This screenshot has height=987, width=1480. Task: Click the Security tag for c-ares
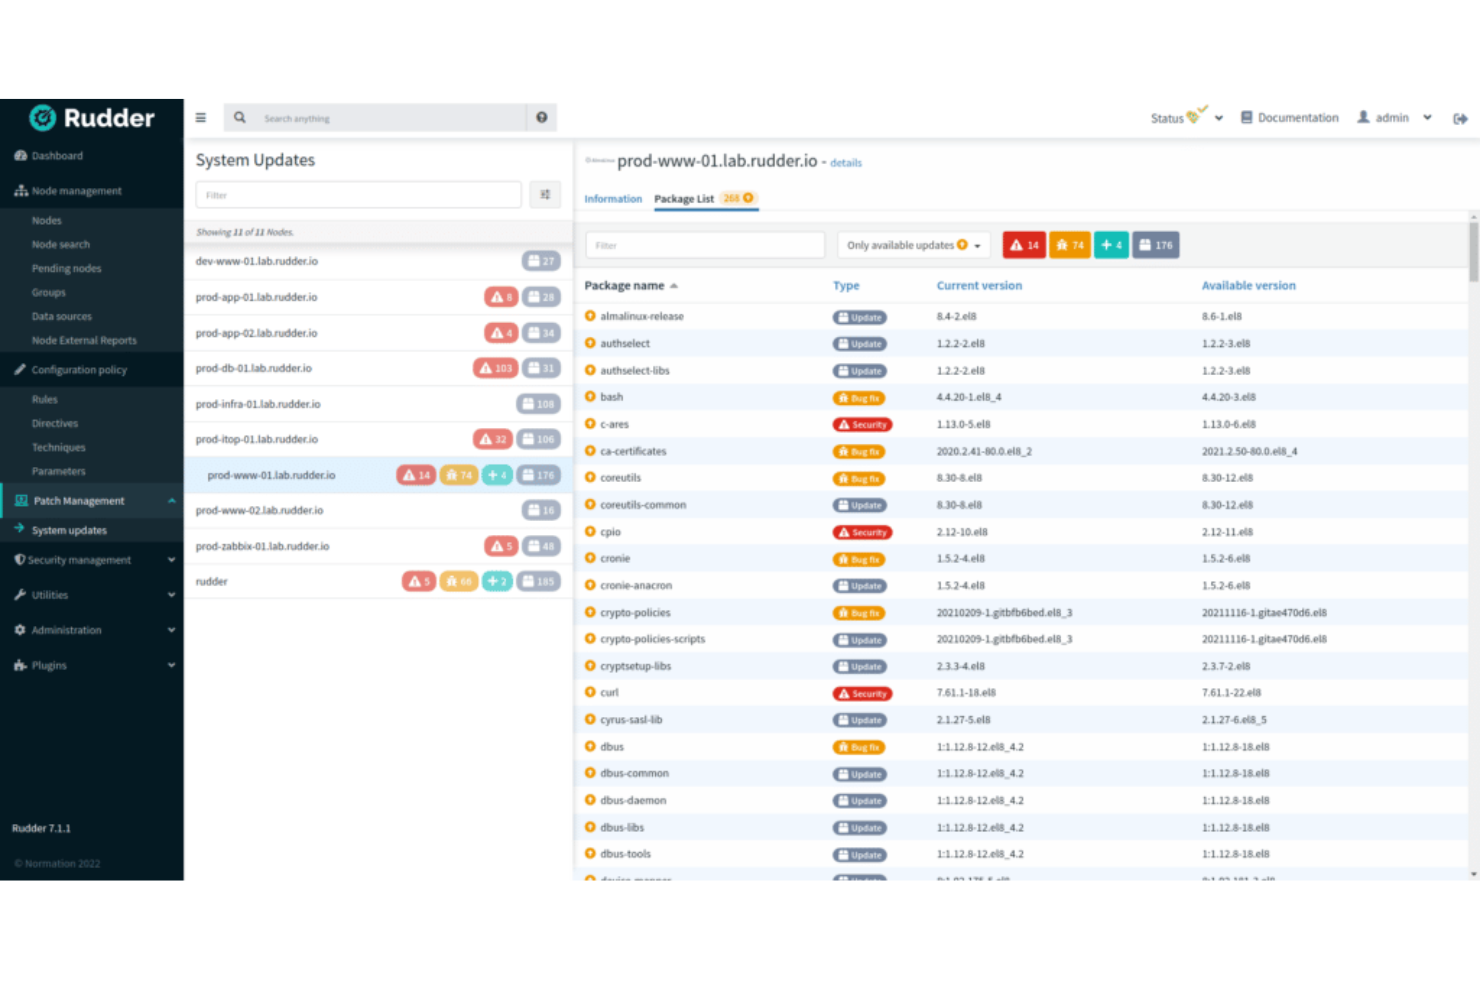pos(862,425)
